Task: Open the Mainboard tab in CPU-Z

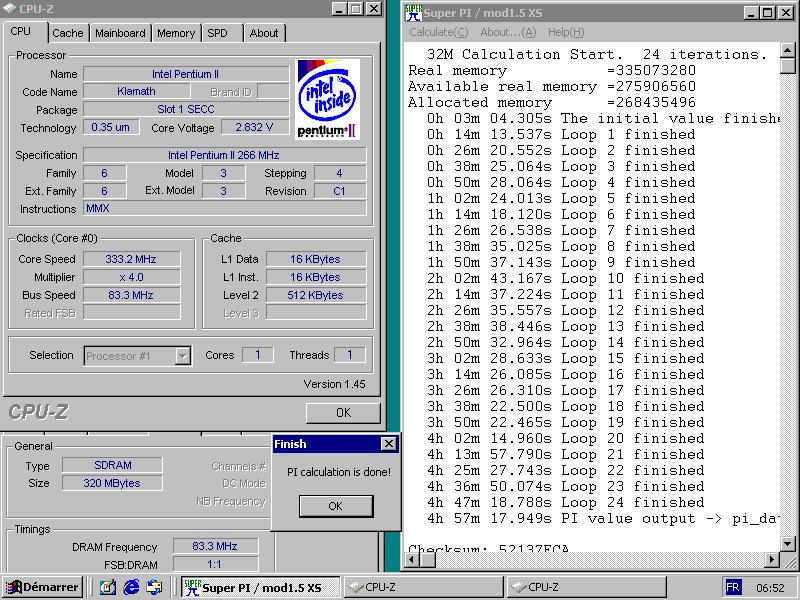Action: [x=120, y=33]
